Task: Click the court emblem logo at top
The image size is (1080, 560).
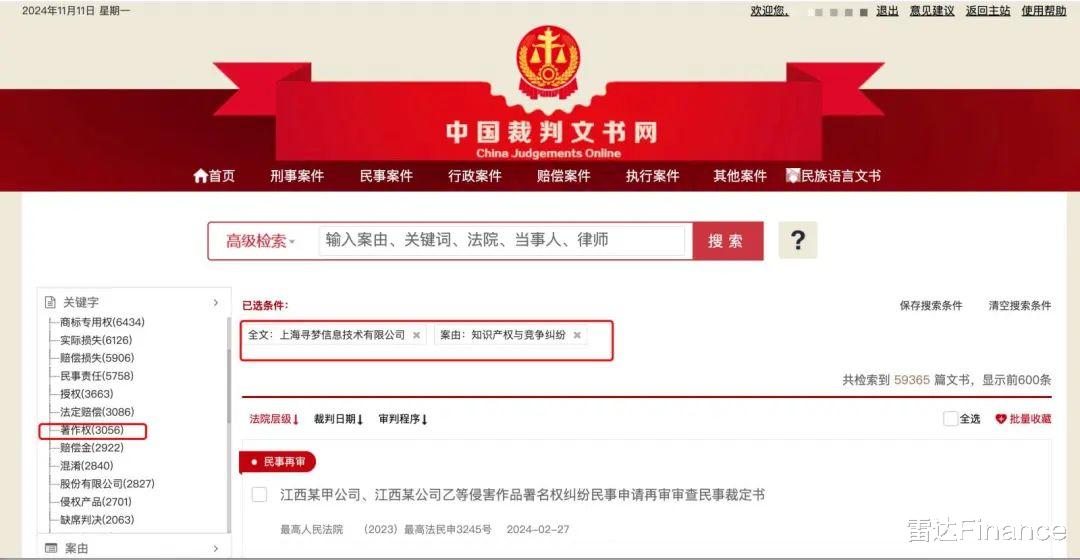Action: coord(548,61)
